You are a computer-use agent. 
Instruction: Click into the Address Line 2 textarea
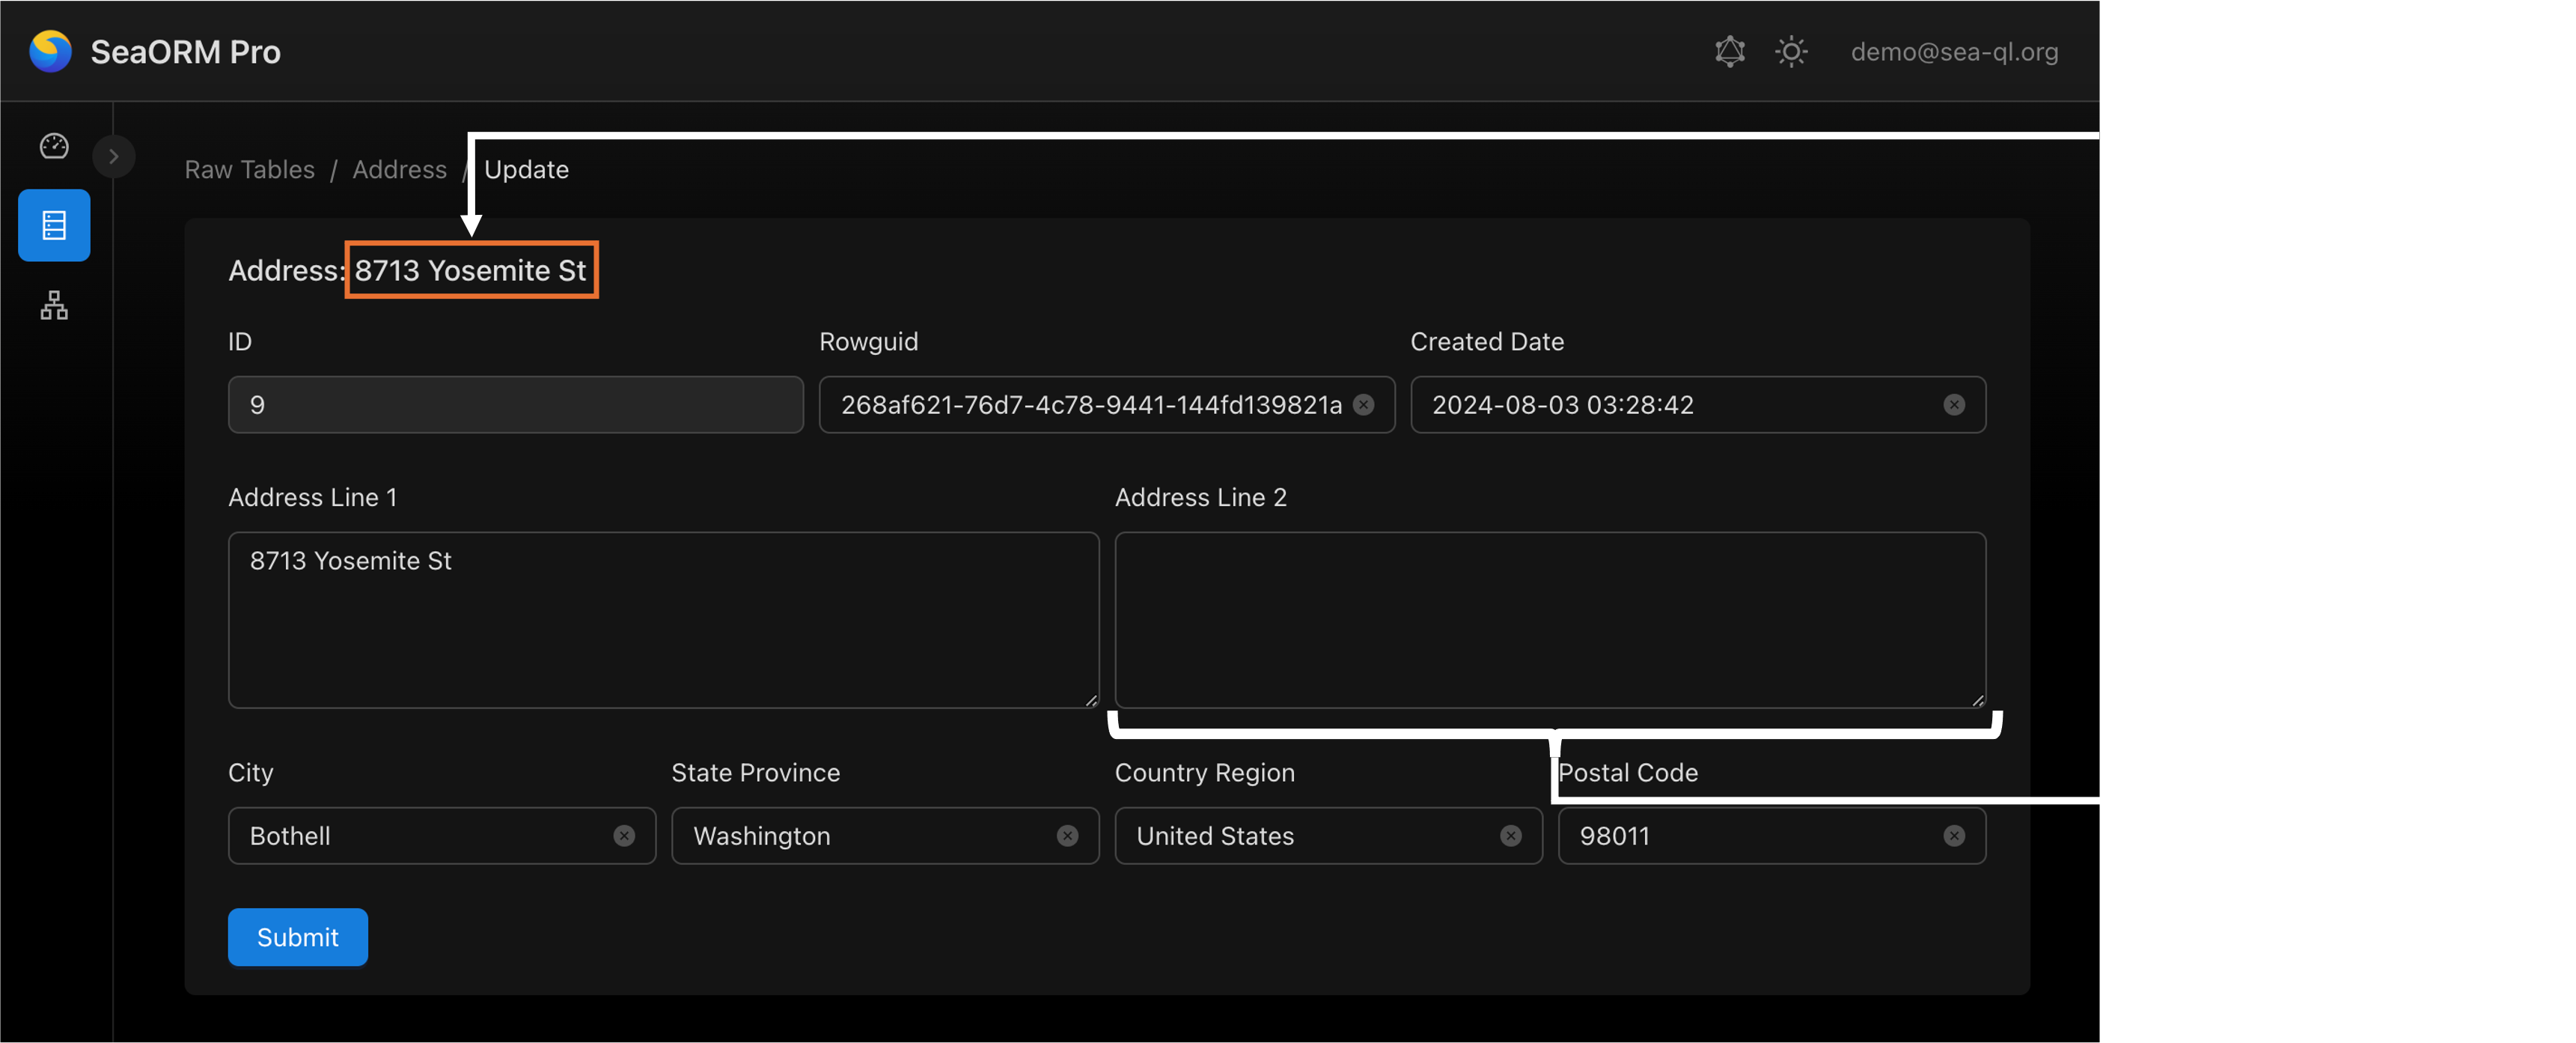click(1549, 620)
